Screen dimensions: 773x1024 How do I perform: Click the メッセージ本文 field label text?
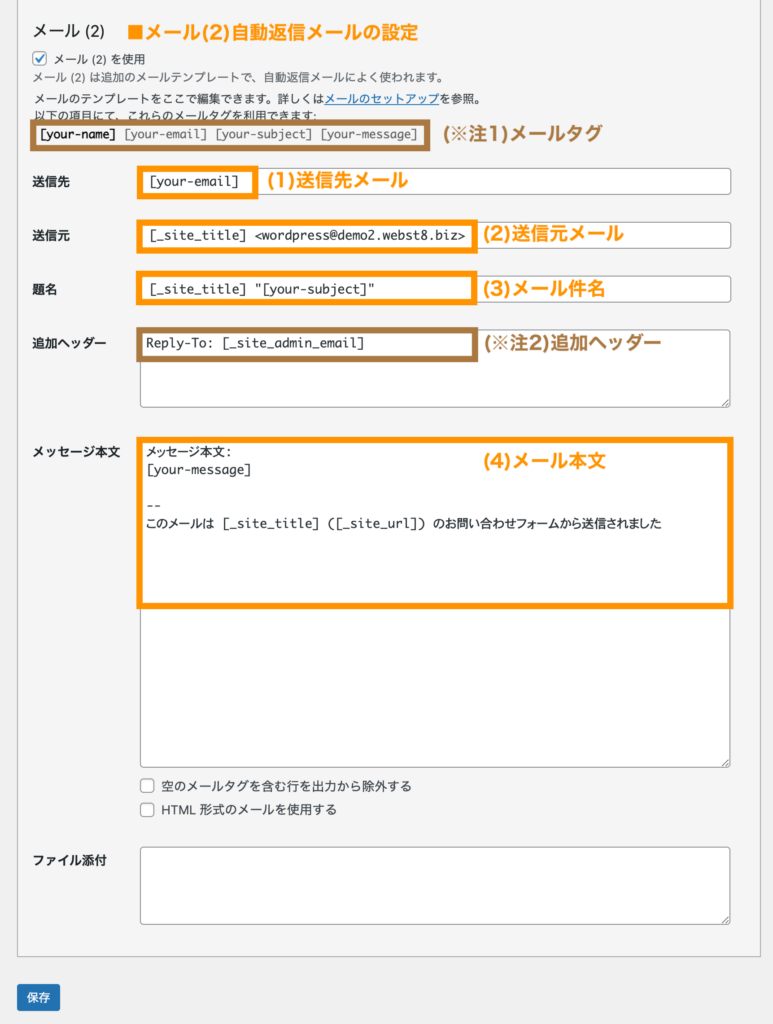[76, 452]
